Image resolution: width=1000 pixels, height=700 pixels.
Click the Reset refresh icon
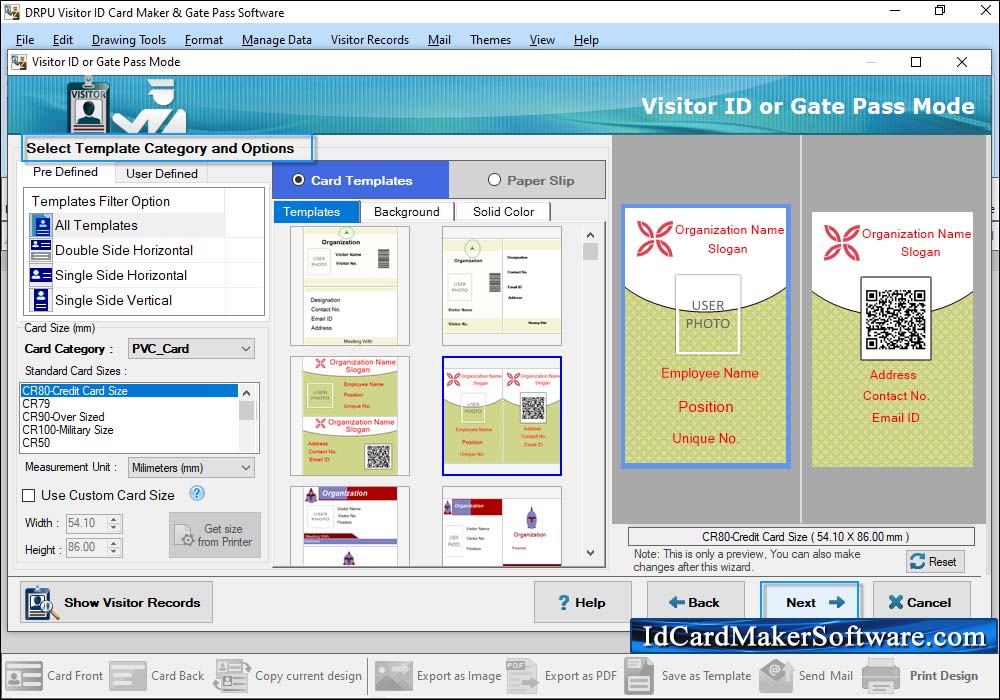(x=918, y=562)
